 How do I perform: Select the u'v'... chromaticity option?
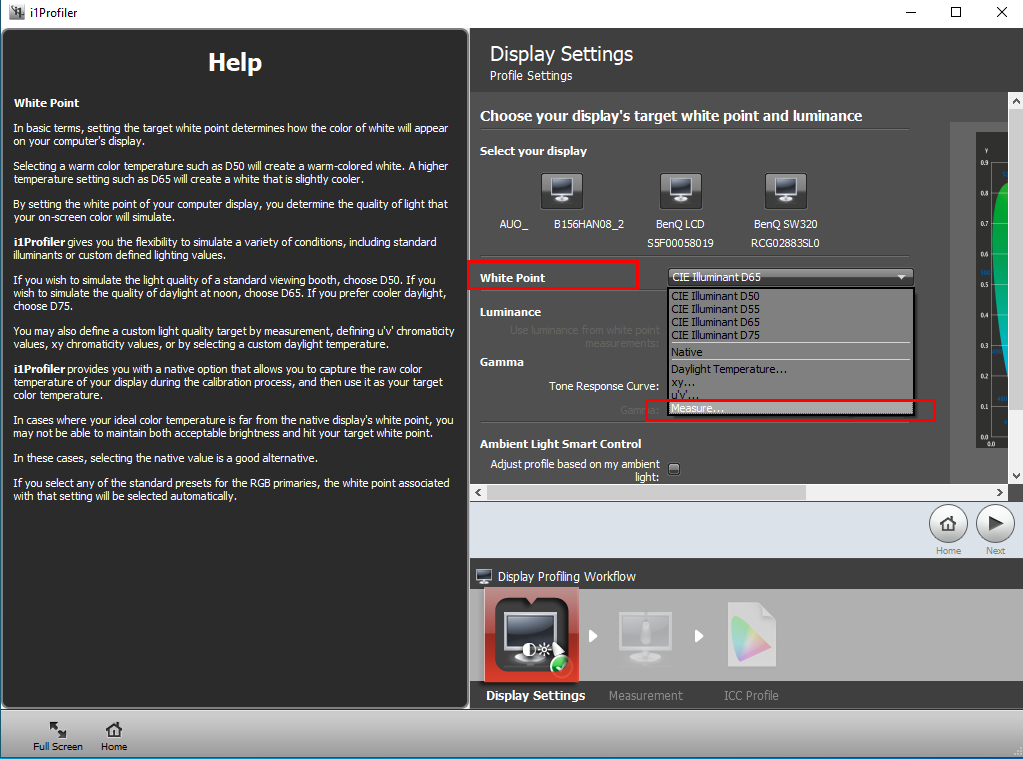coord(790,395)
